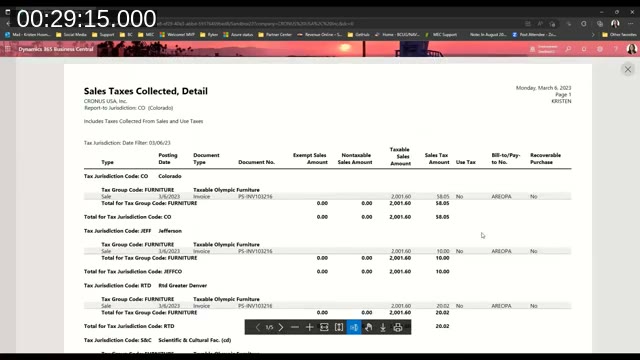Open Support bookmarks folder
The width and height of the screenshot is (640, 360).
coord(103,35)
